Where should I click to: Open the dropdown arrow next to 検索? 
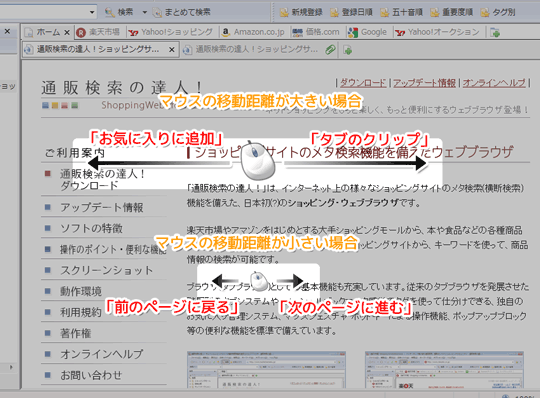point(145,12)
